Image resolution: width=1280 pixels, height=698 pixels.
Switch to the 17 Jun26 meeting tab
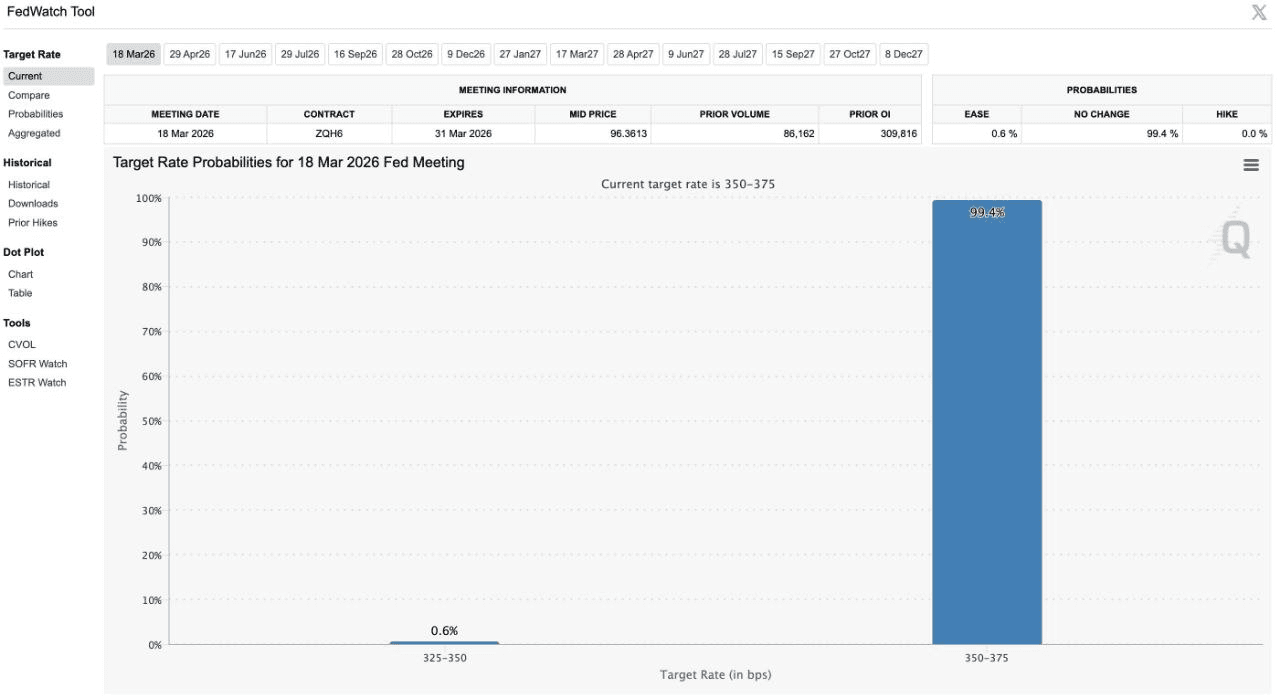point(245,54)
